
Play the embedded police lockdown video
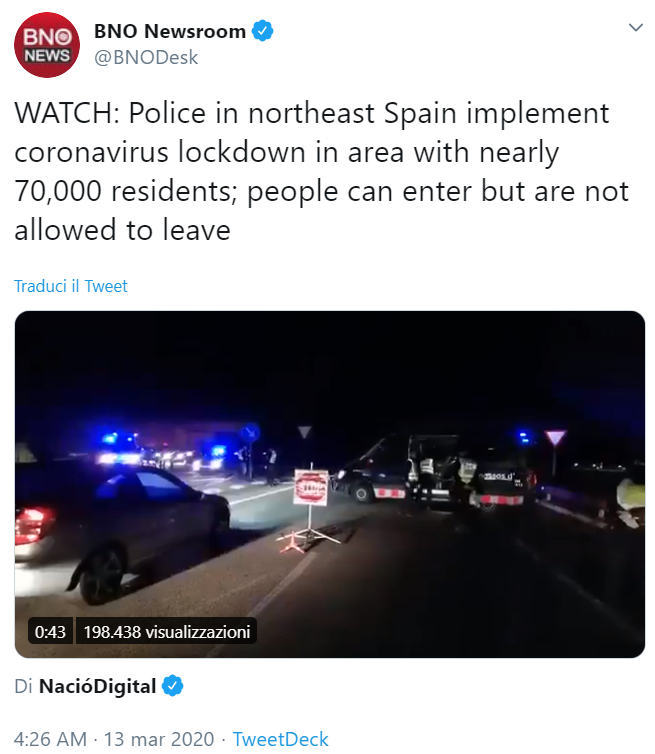(x=330, y=484)
